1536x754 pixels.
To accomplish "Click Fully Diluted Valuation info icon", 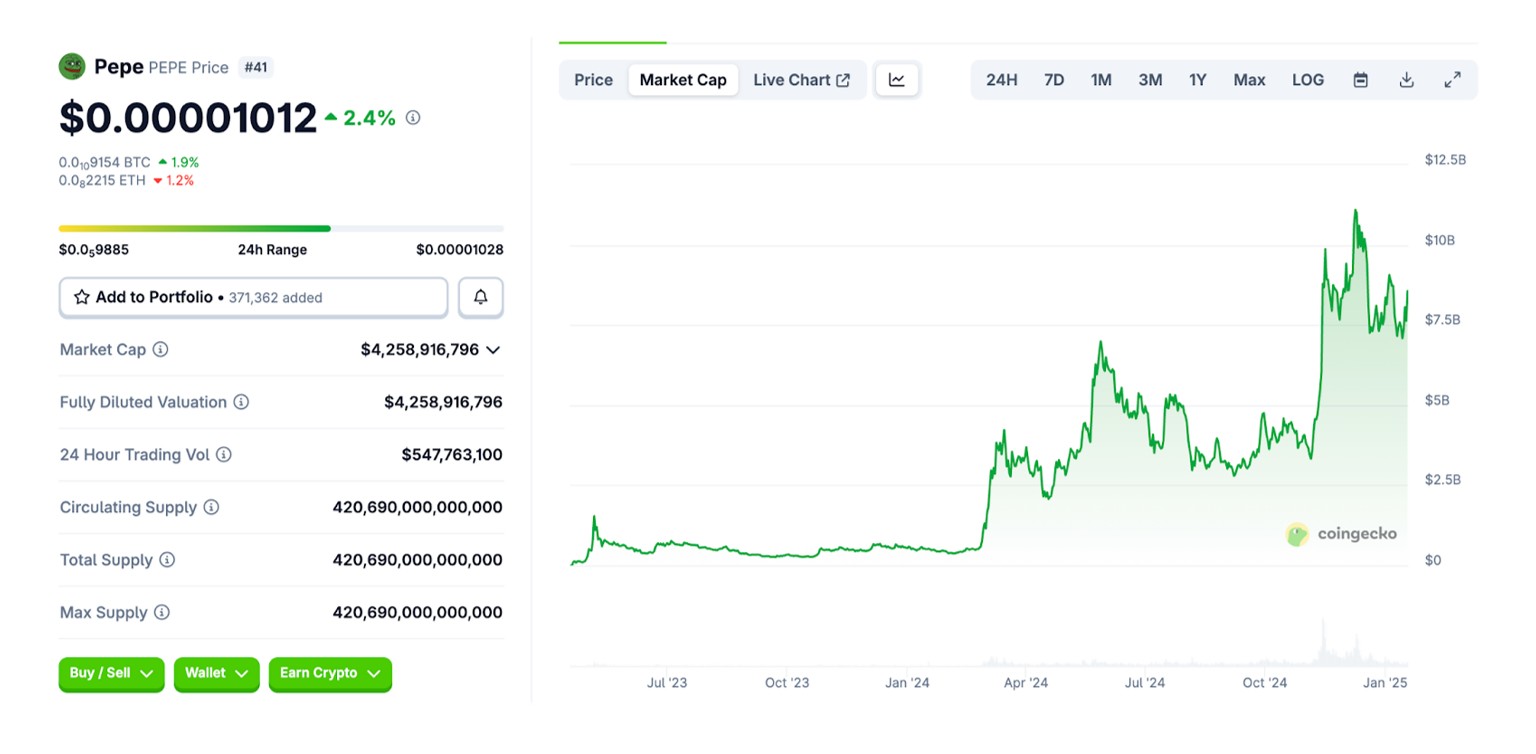I will pos(241,402).
